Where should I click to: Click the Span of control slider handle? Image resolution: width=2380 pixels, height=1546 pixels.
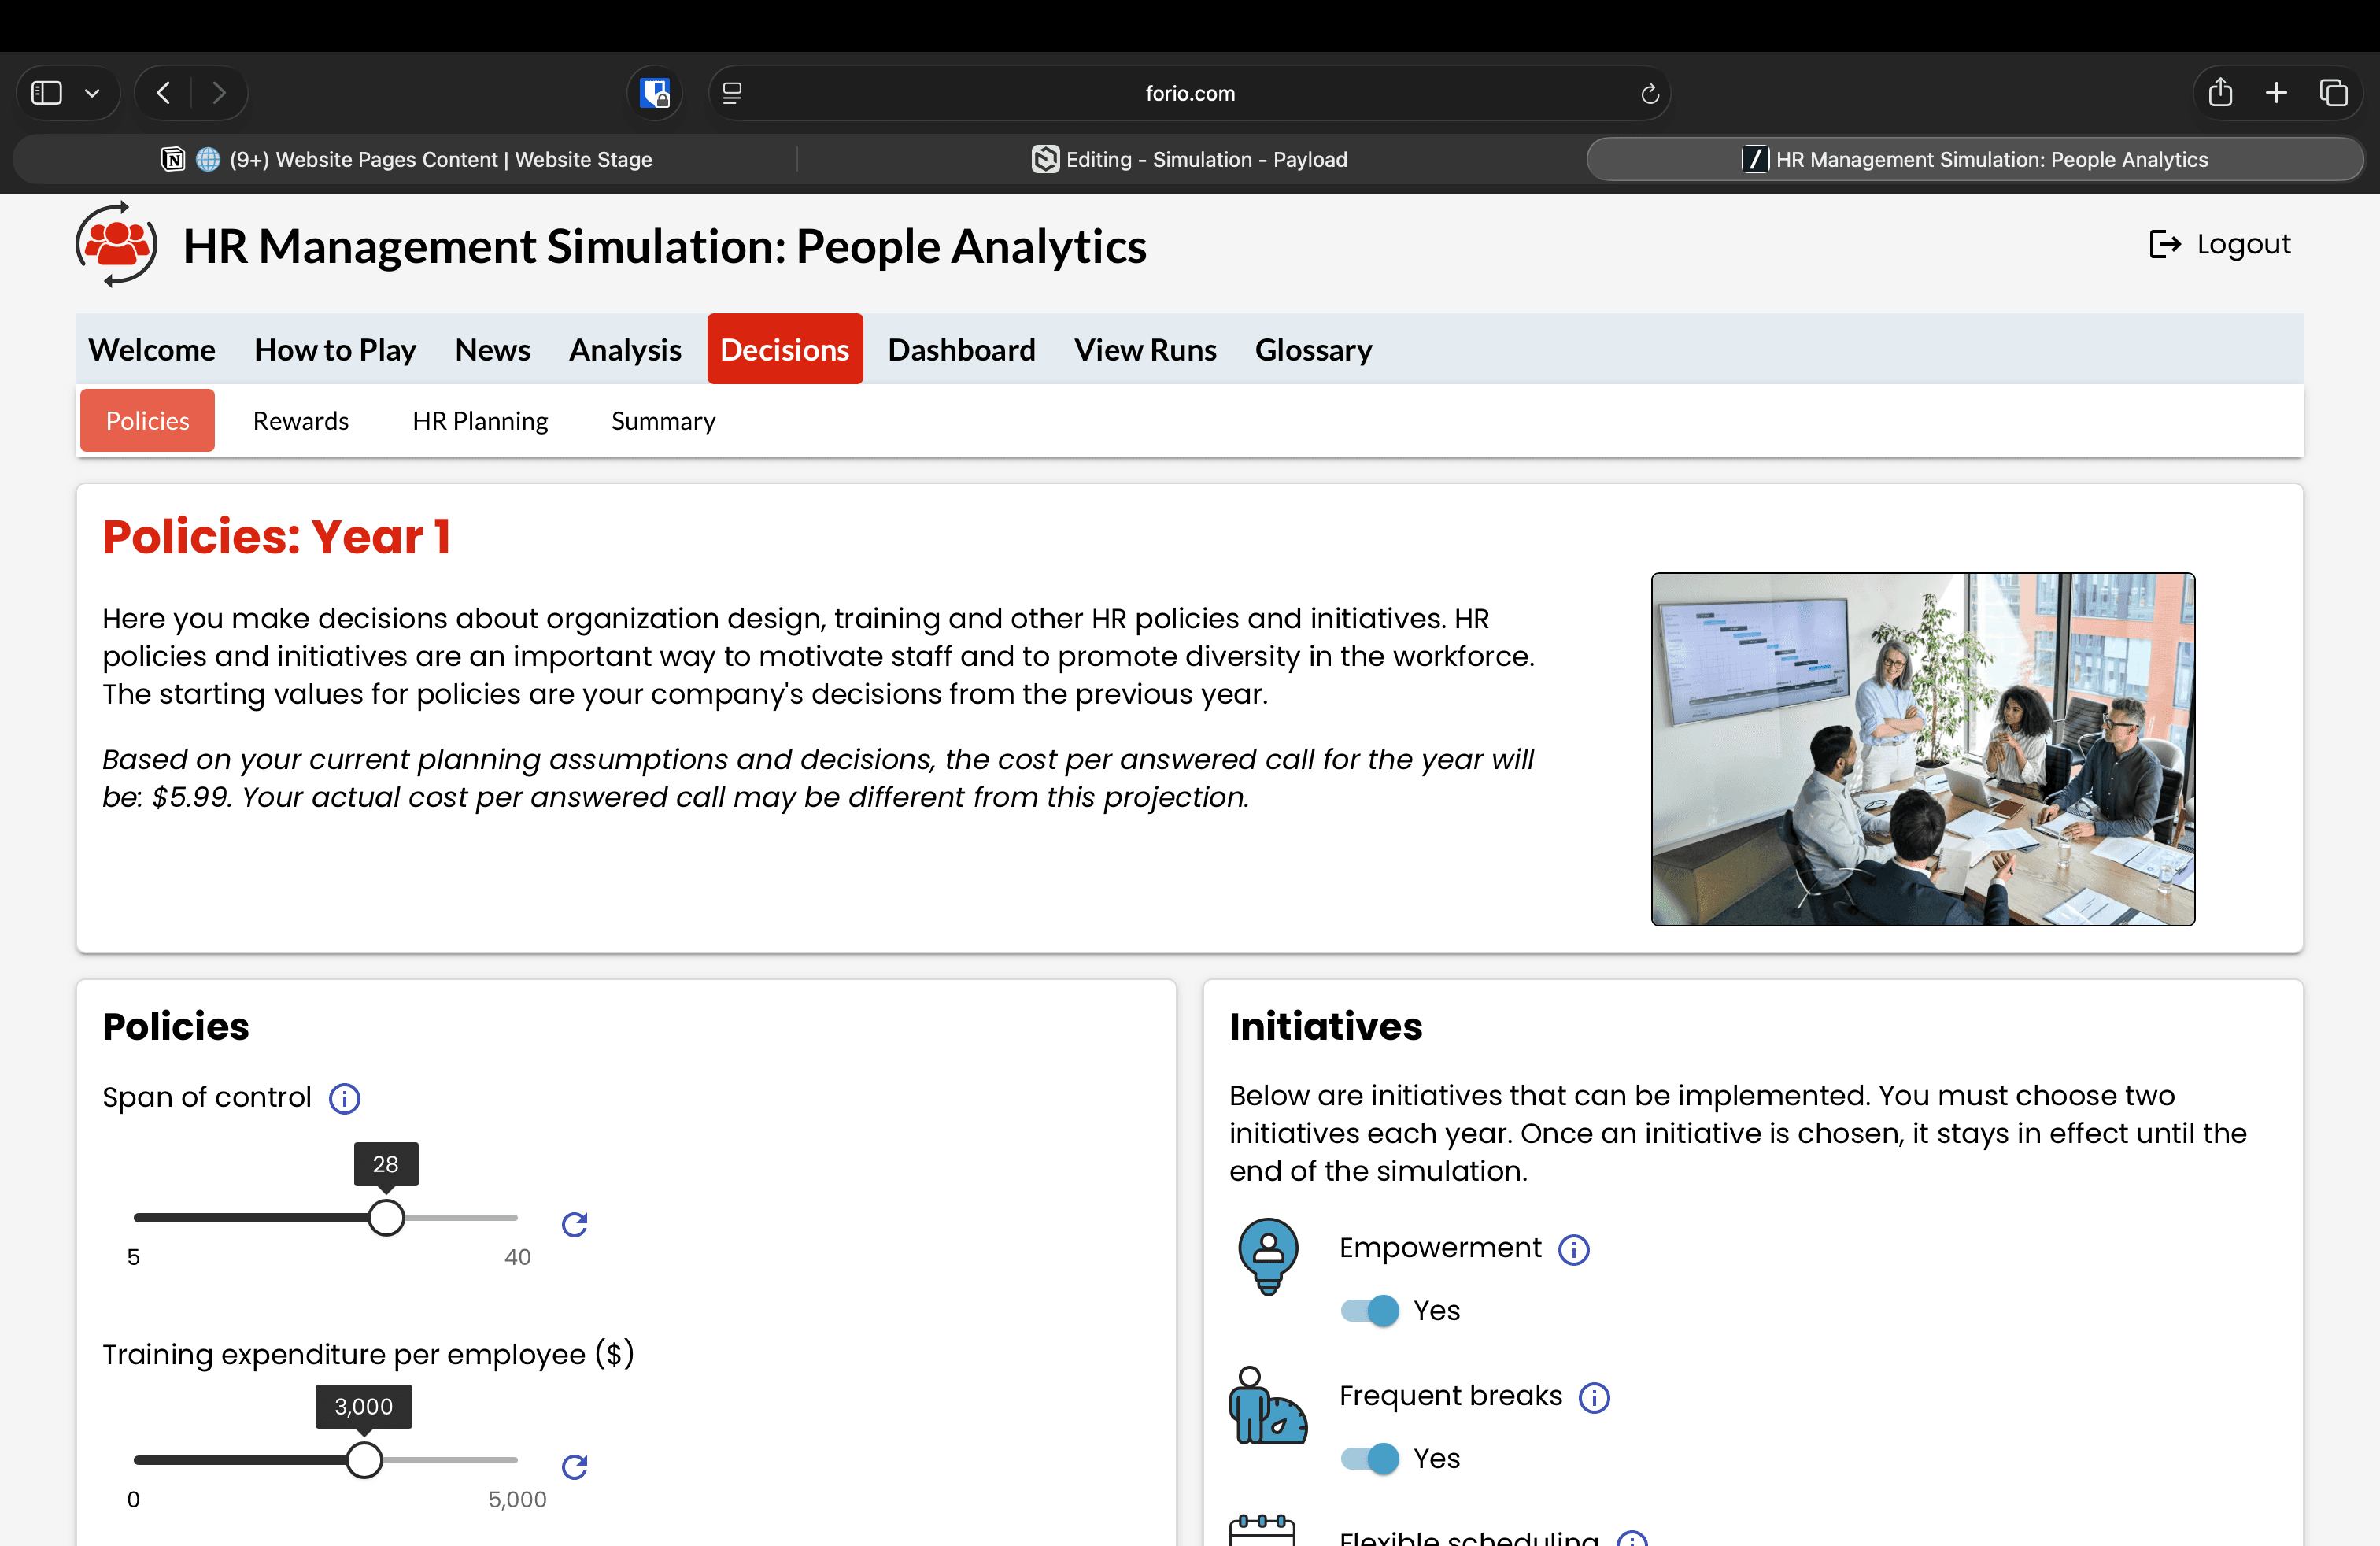(386, 1217)
